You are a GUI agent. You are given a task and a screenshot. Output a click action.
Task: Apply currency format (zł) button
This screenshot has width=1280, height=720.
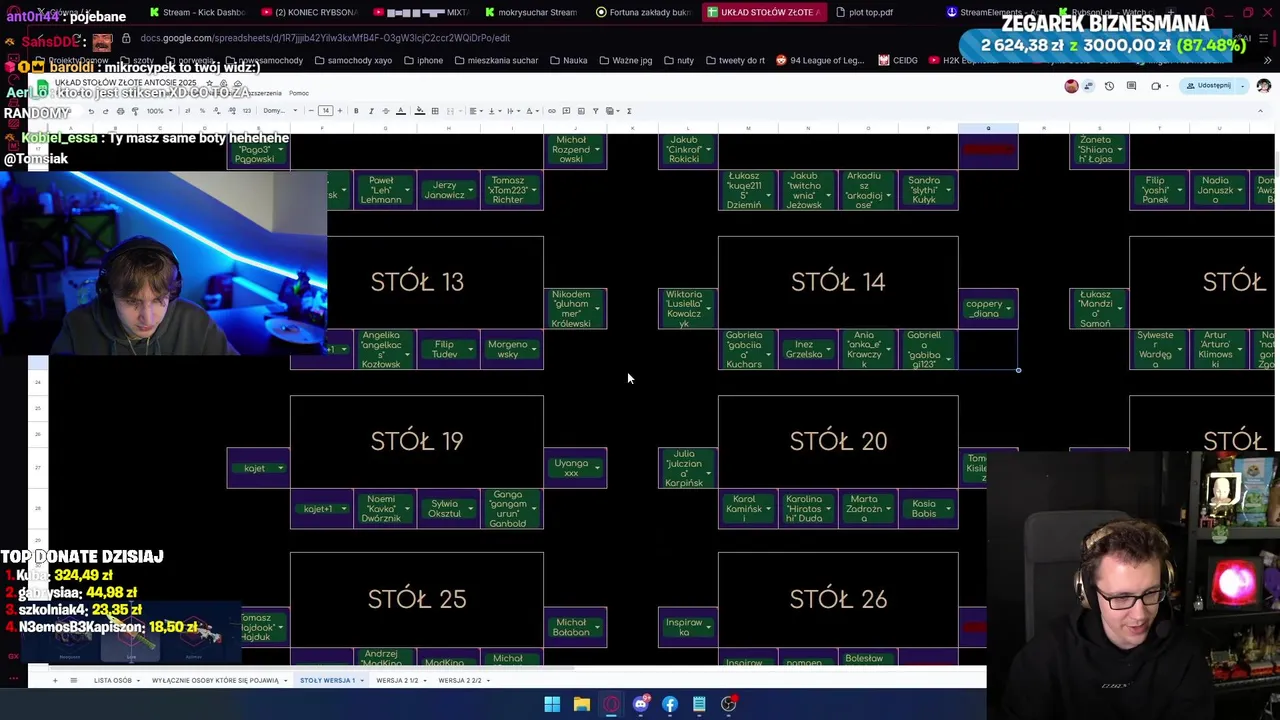(x=187, y=111)
